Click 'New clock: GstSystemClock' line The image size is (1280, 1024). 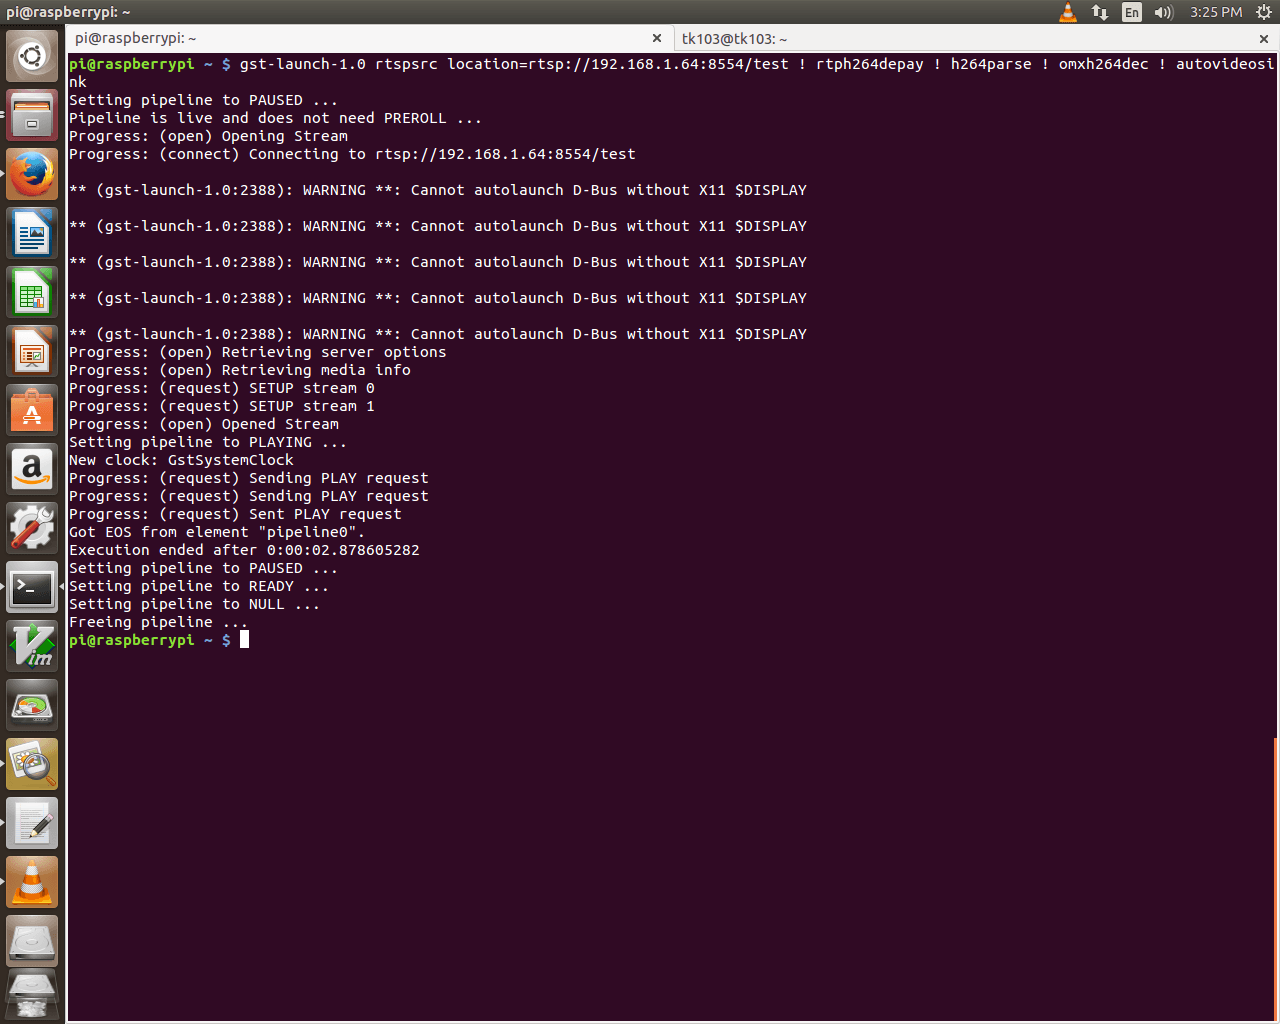click(181, 460)
